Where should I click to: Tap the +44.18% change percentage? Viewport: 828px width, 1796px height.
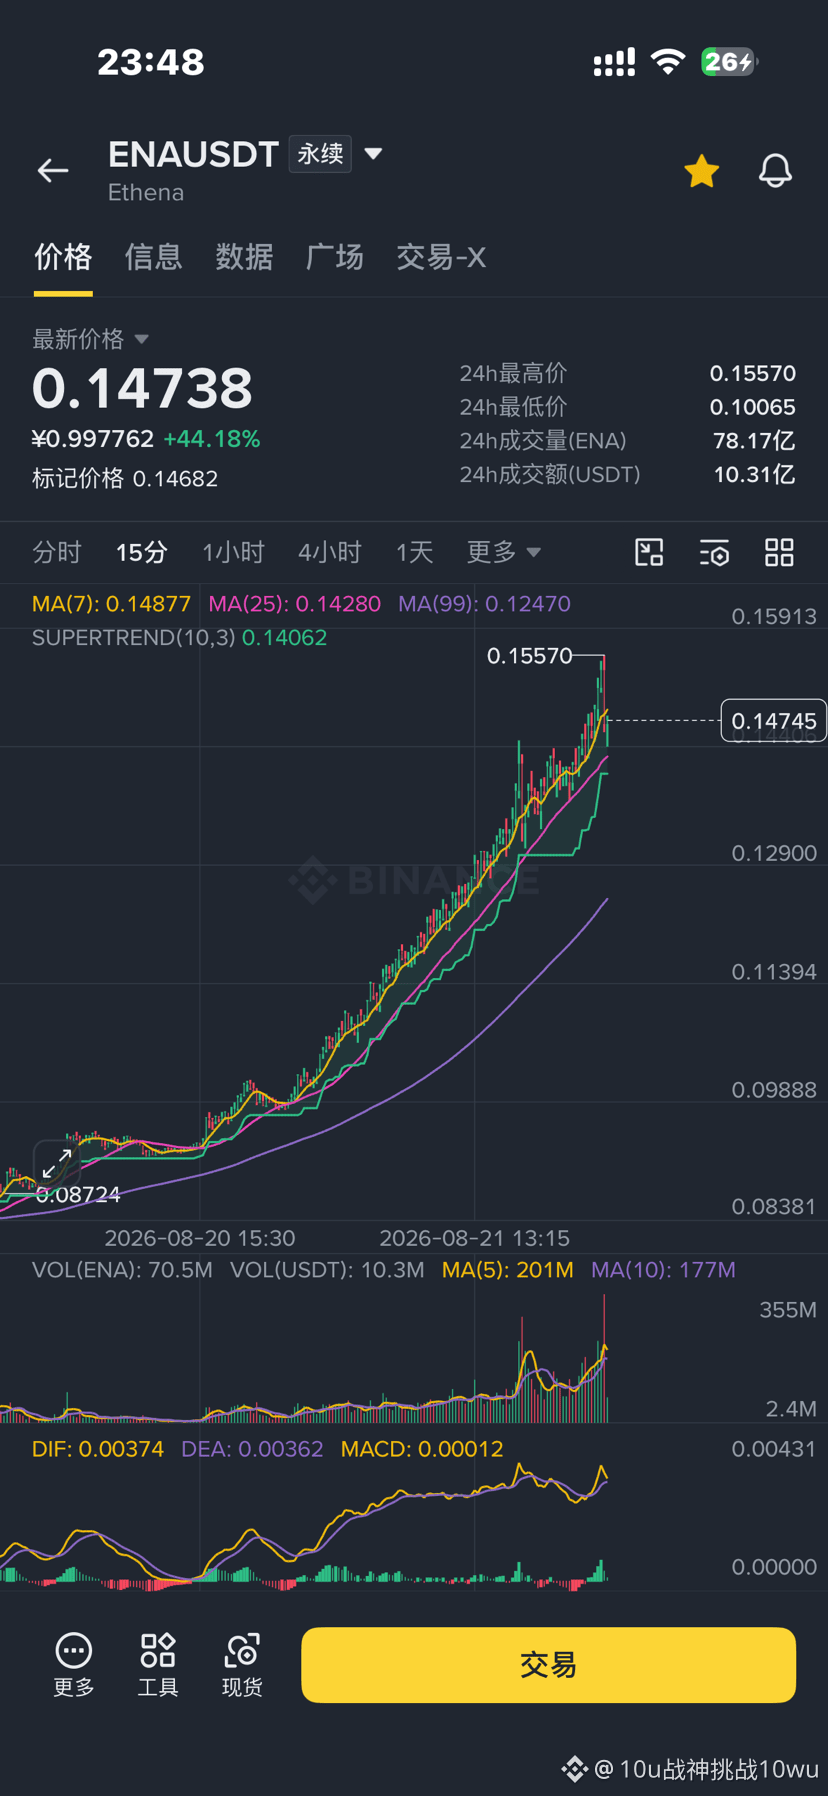(212, 439)
